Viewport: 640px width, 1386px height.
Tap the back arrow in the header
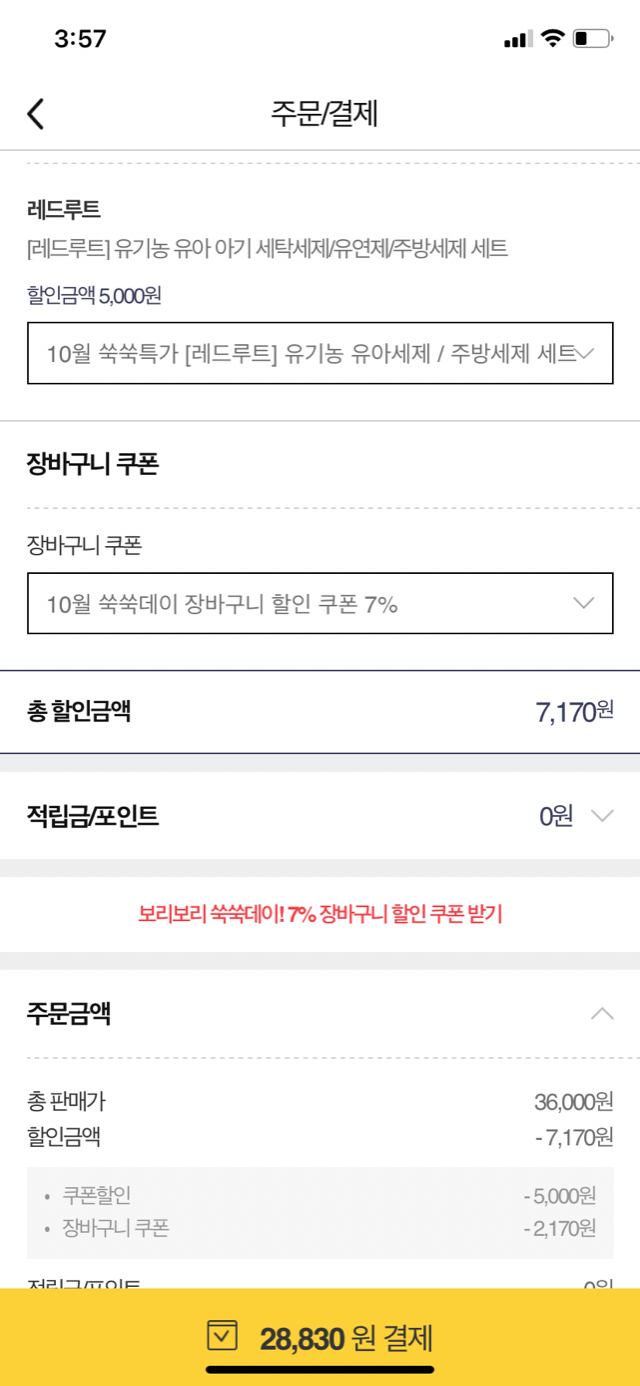[x=36, y=113]
